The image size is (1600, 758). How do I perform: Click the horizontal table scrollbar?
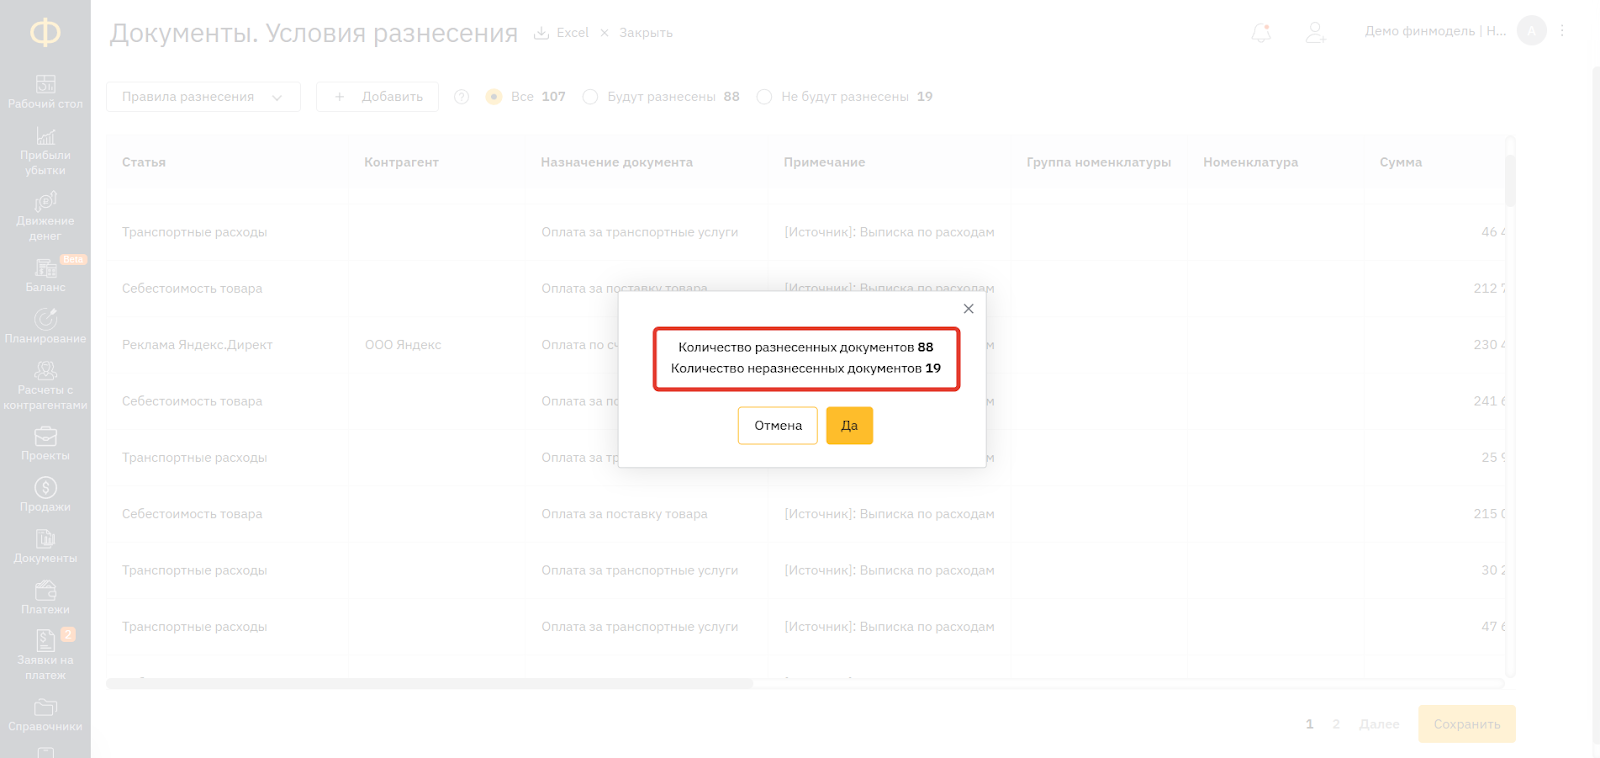point(430,684)
